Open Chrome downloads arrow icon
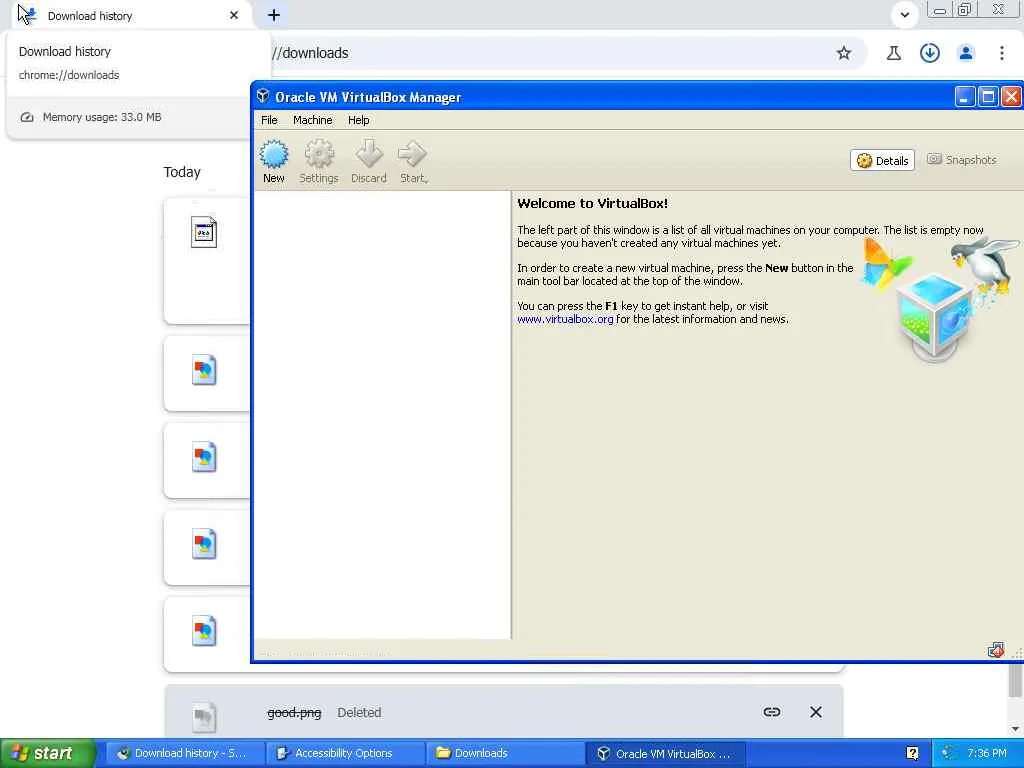Viewport: 1024px width, 768px height. [x=929, y=53]
